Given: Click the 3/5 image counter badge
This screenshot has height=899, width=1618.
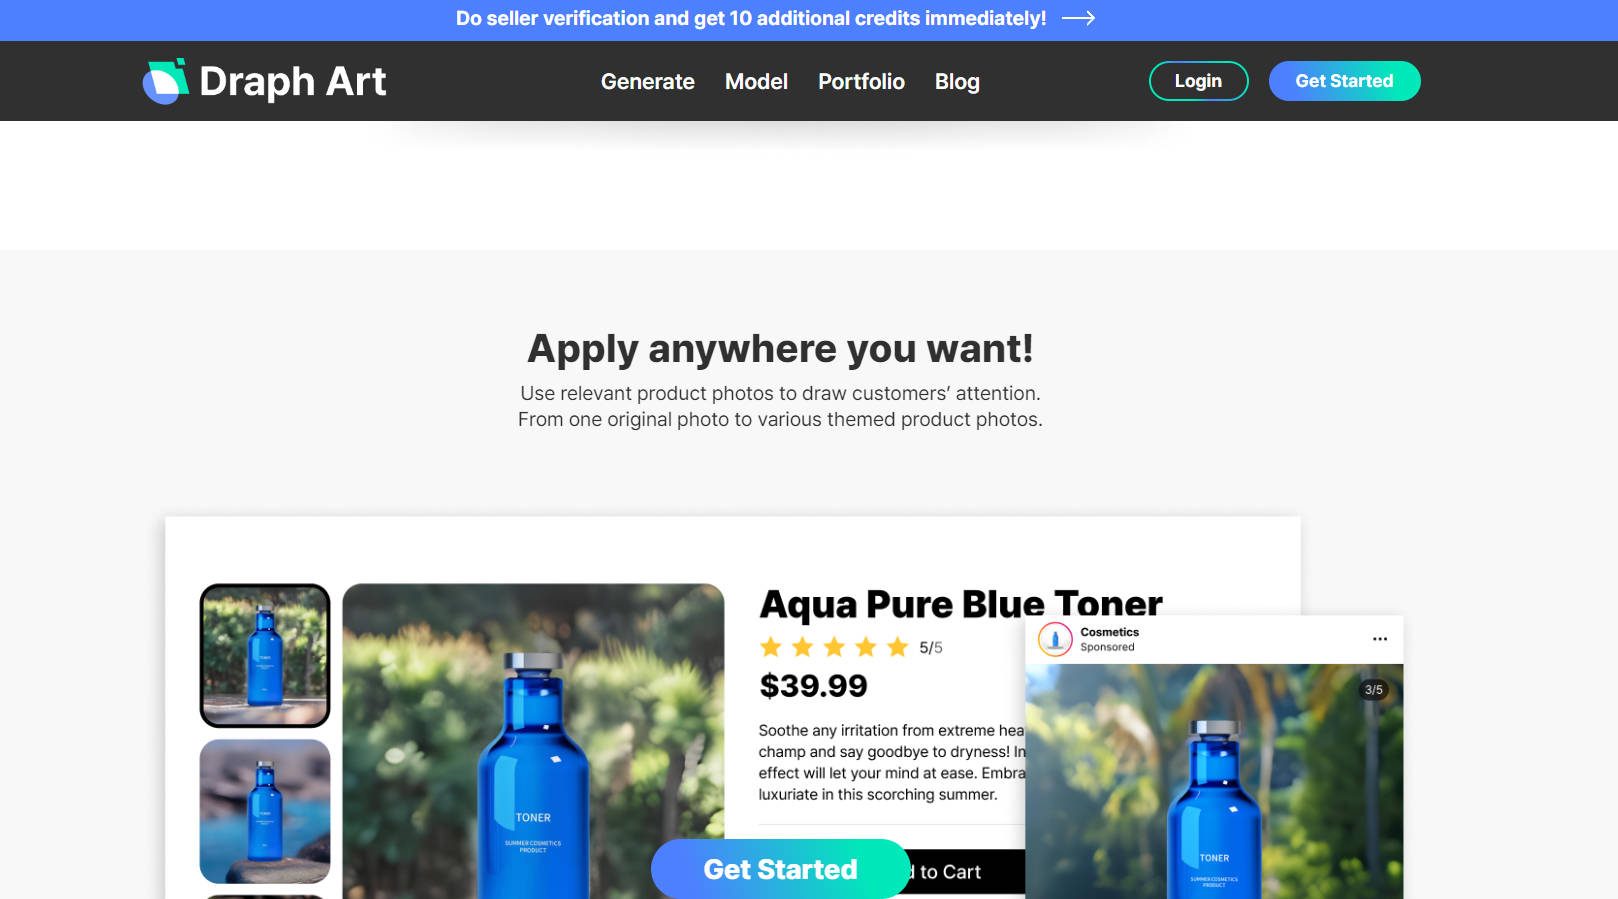Looking at the screenshot, I should click(x=1373, y=690).
